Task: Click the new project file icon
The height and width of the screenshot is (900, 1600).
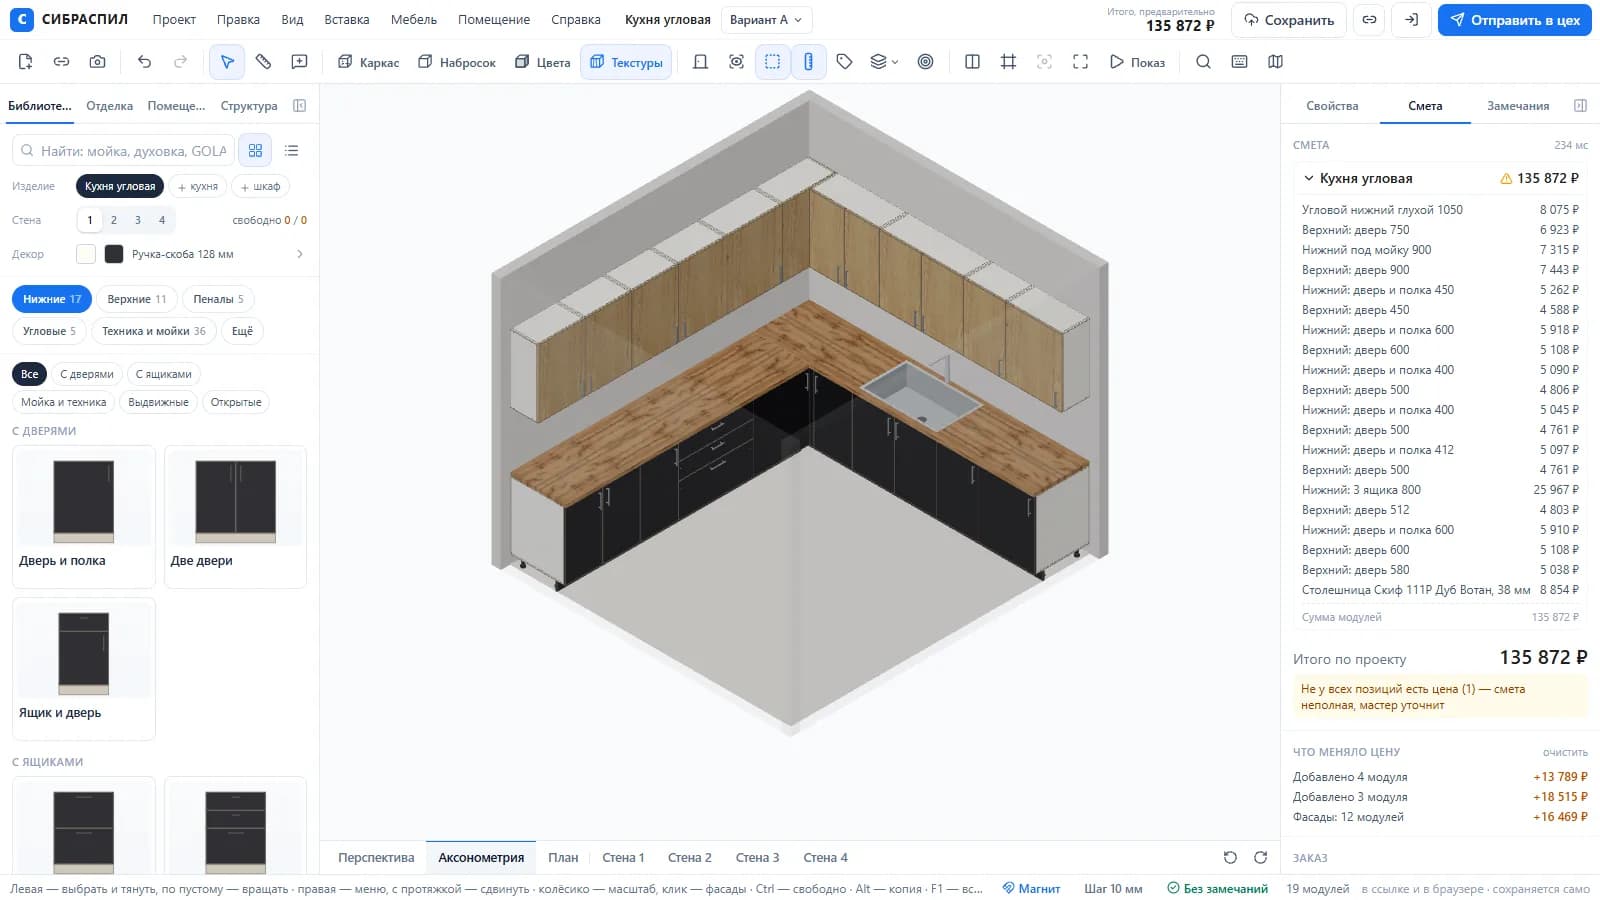Action: 25,62
